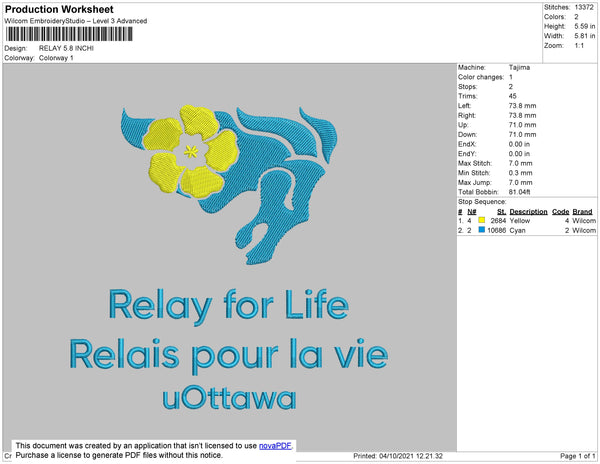Click the 'St.' column header
Viewport: 600px width, 464px height.
(501, 212)
